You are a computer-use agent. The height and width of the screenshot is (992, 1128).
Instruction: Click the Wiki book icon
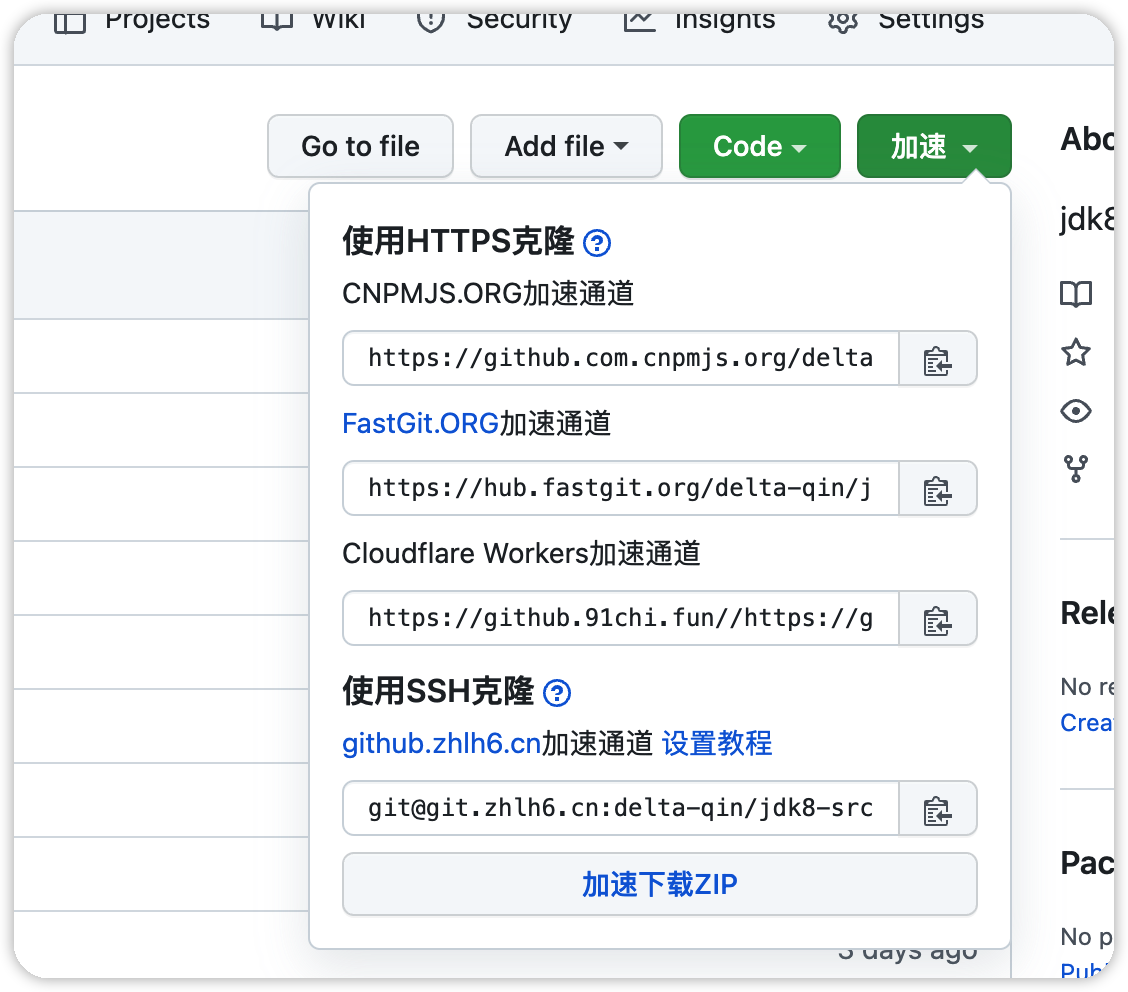tap(277, 20)
